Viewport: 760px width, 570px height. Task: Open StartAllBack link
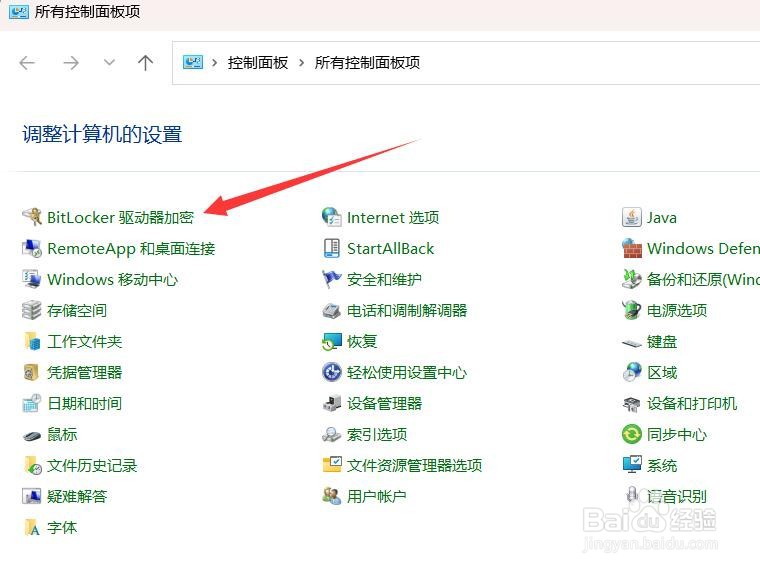[x=391, y=249]
